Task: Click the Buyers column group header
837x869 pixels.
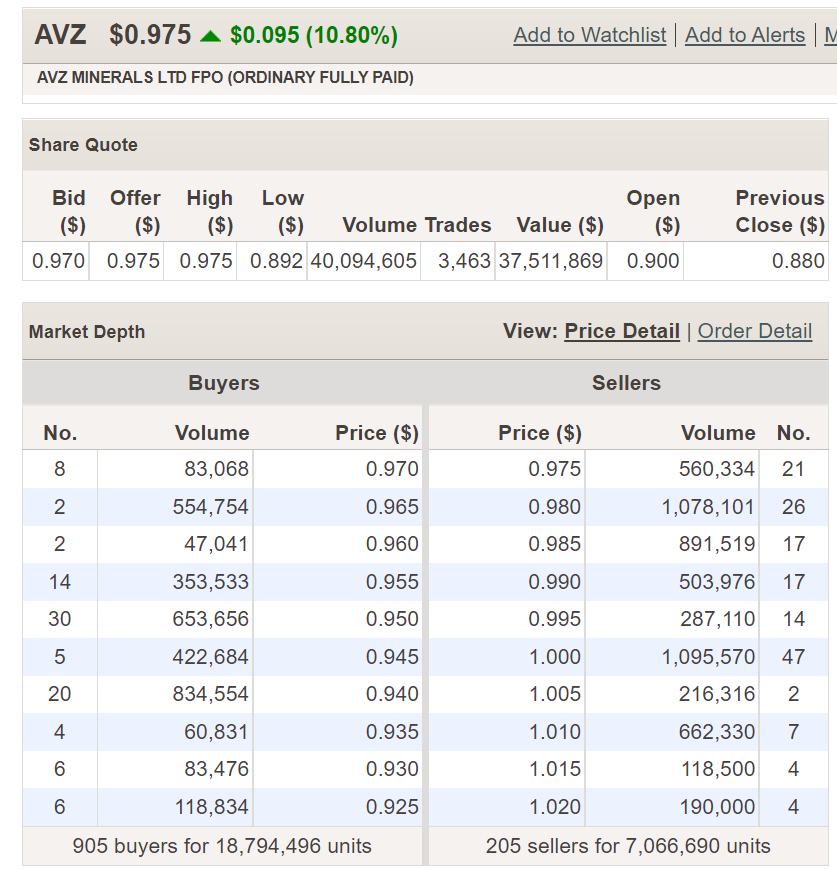Action: (224, 383)
